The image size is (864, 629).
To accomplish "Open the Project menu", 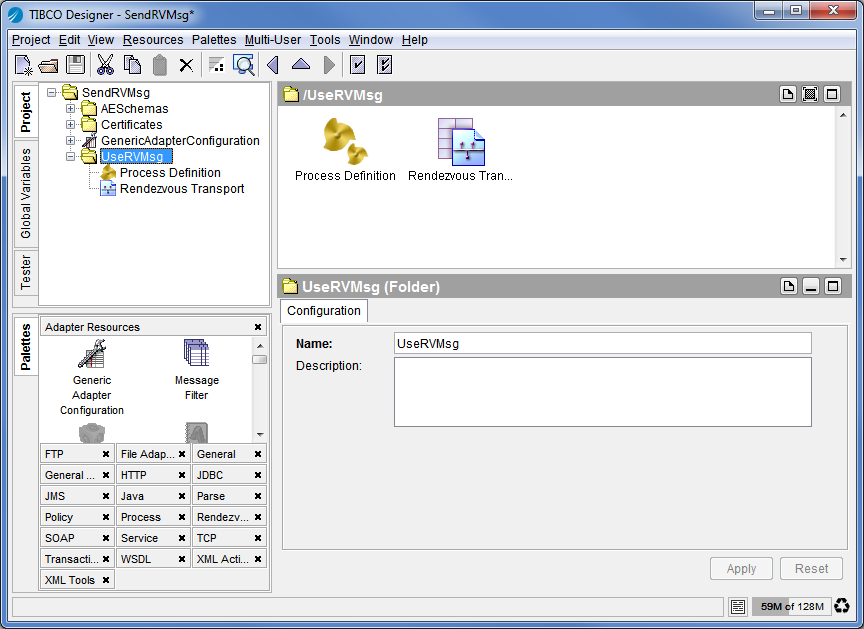I will pos(31,40).
